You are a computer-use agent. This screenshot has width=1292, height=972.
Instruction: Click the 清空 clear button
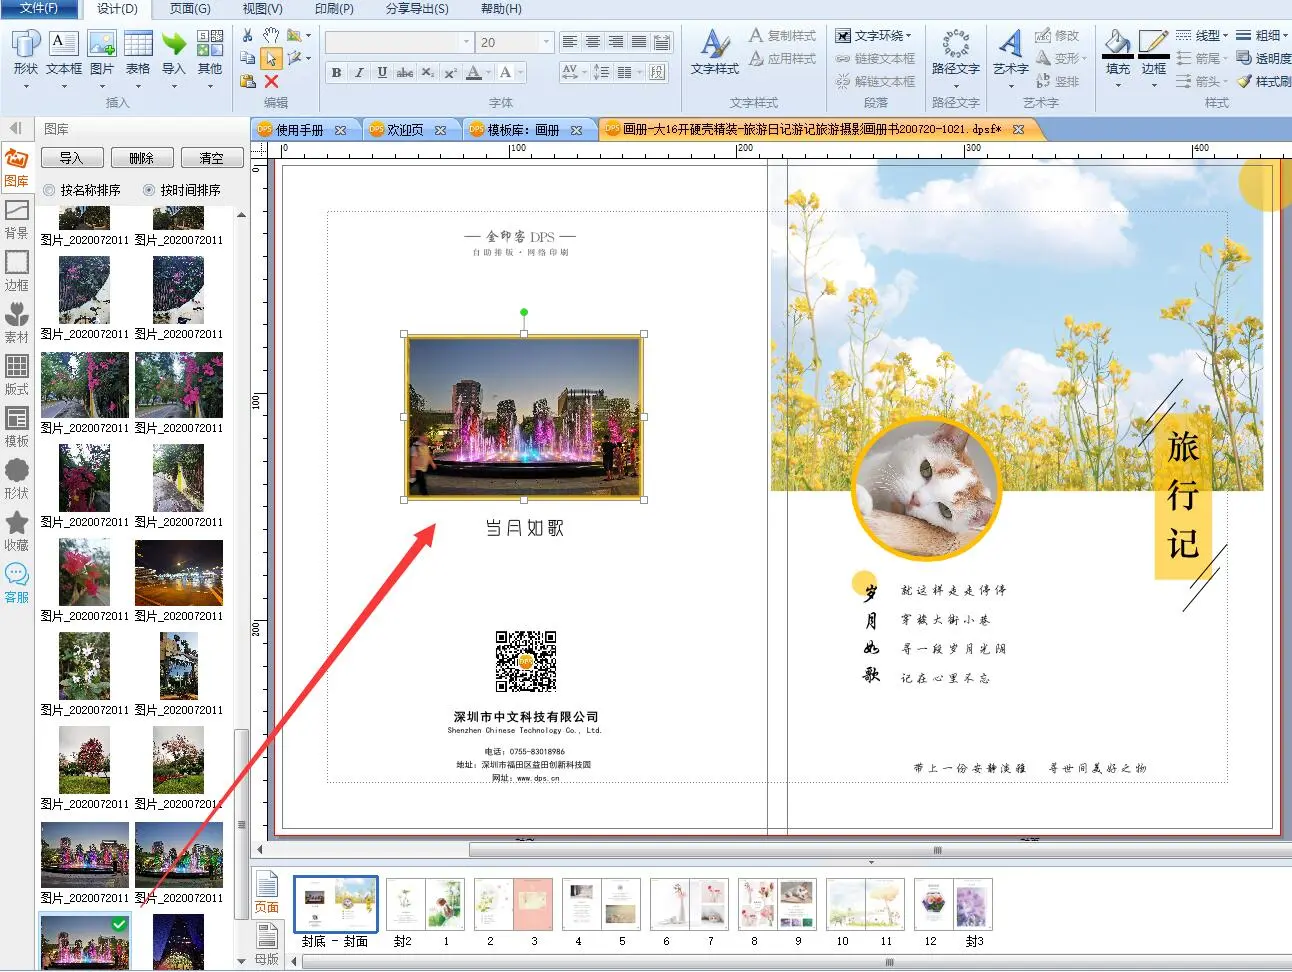(211, 158)
